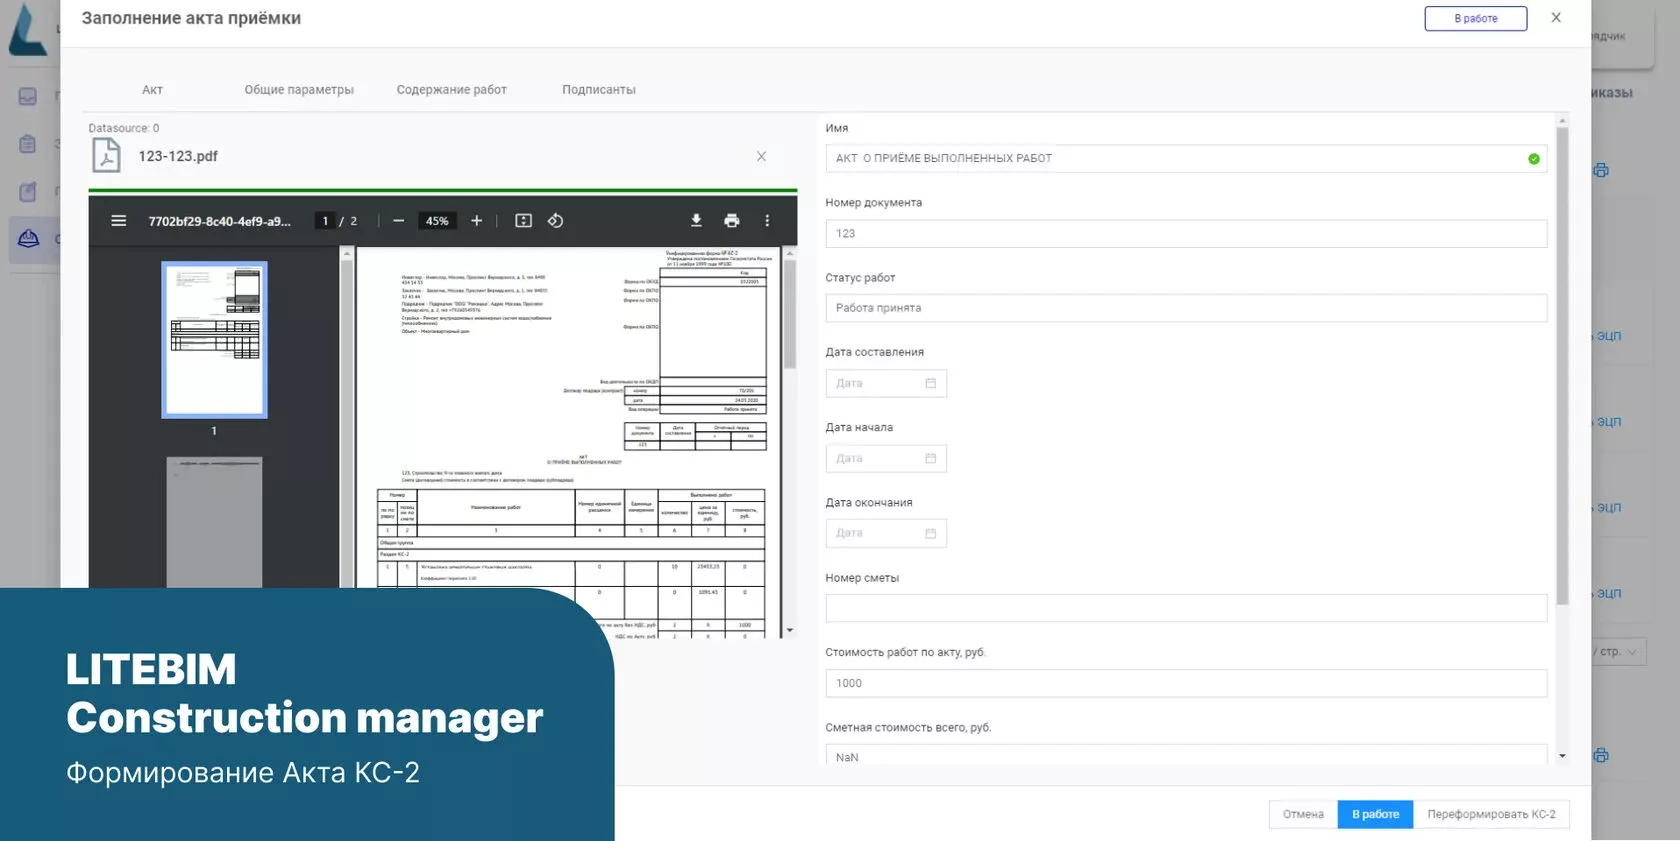Zoom in the PDF preview
Screen dimensions: 1680x841
(477, 221)
